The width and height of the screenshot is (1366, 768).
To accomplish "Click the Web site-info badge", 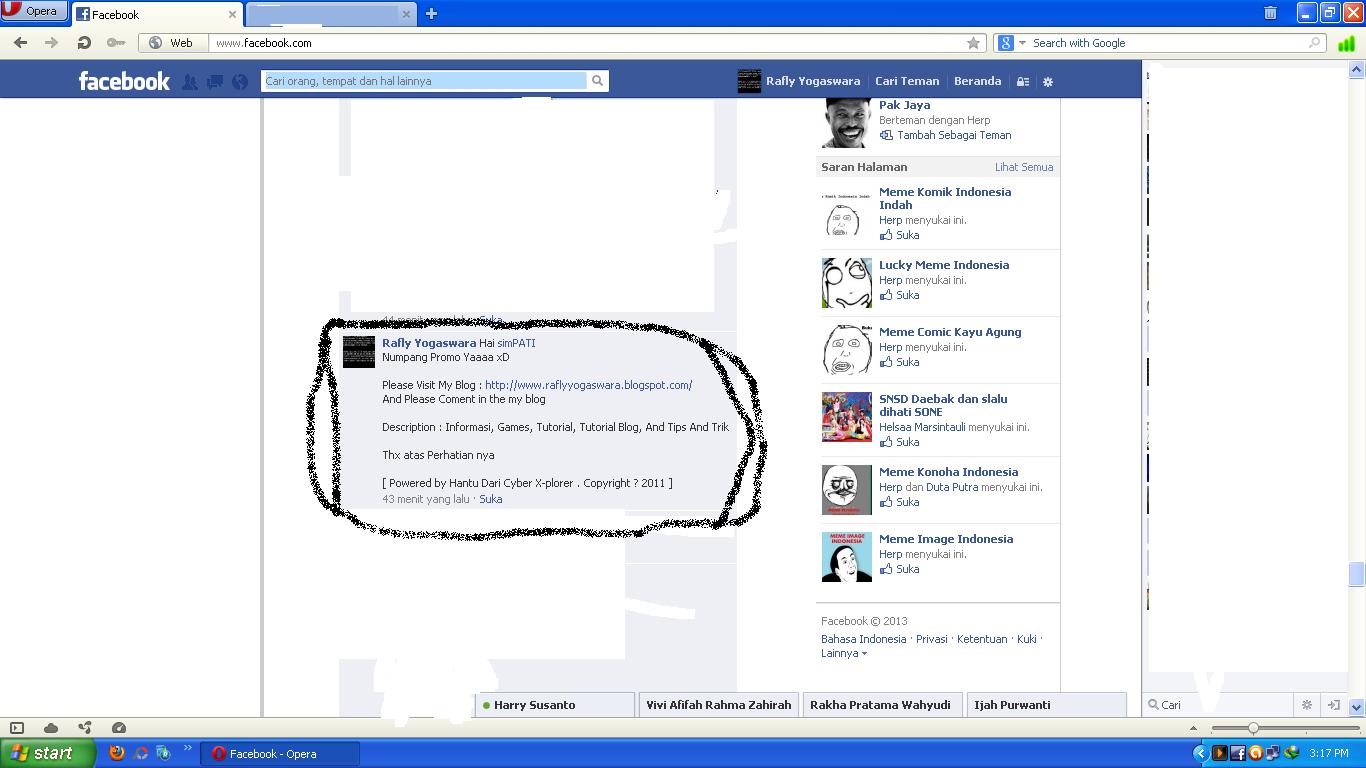I will (x=171, y=43).
